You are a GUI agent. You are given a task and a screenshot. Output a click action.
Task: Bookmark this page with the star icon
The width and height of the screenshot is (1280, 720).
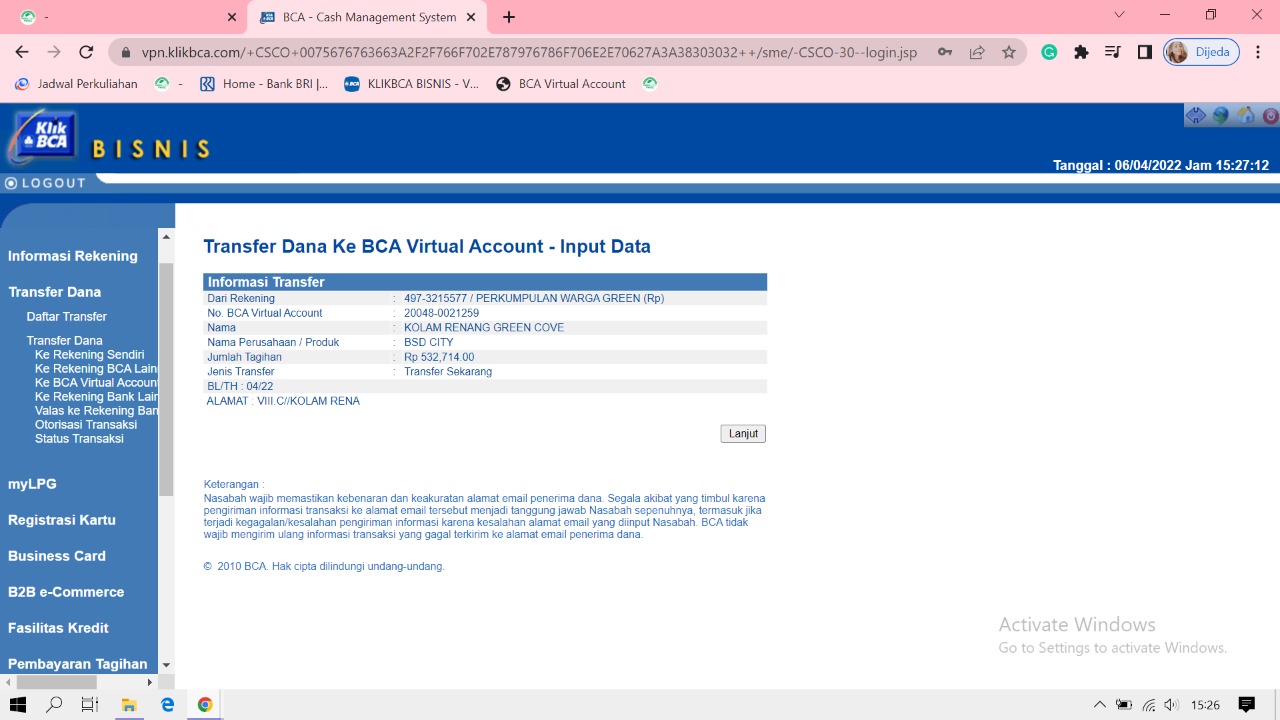click(x=1009, y=52)
